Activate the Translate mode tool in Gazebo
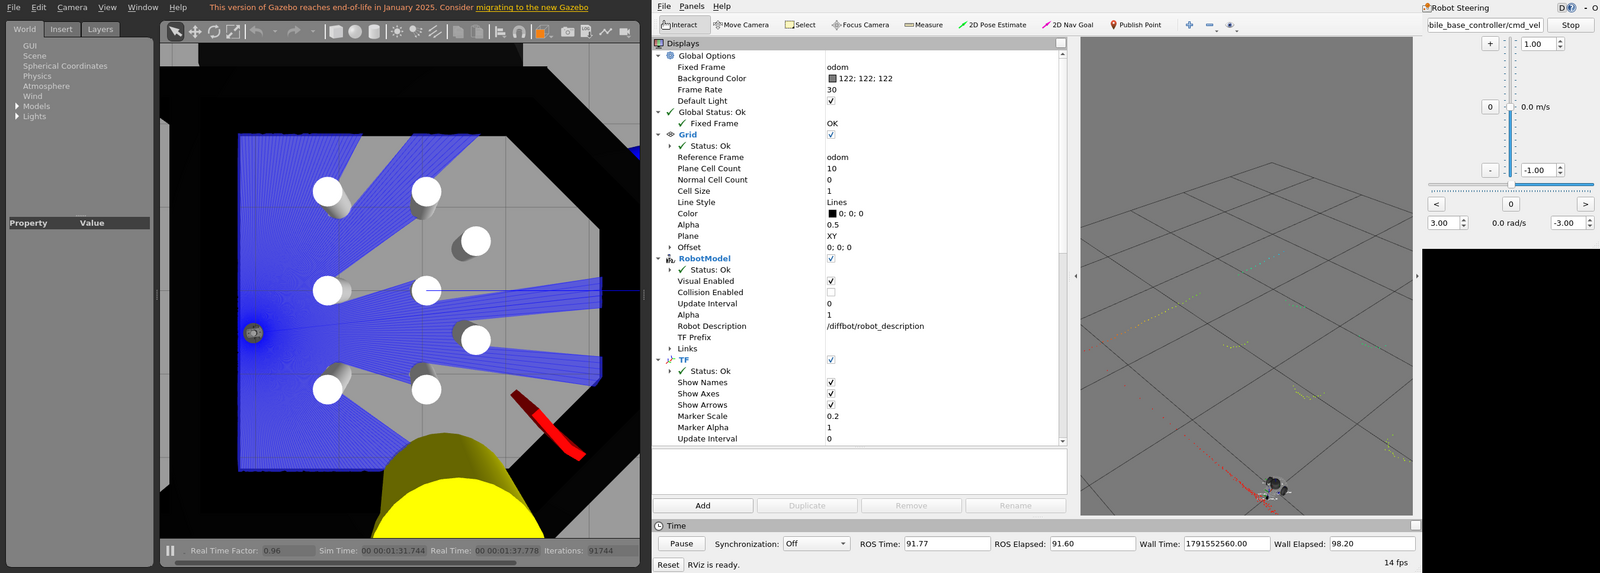The image size is (1600, 573). [x=195, y=31]
